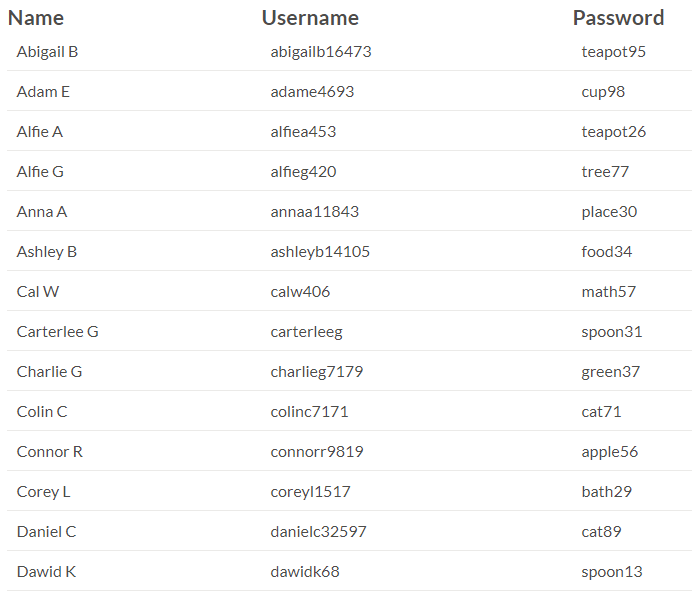Select username ashleyb14105
692x593 pixels.
[320, 251]
